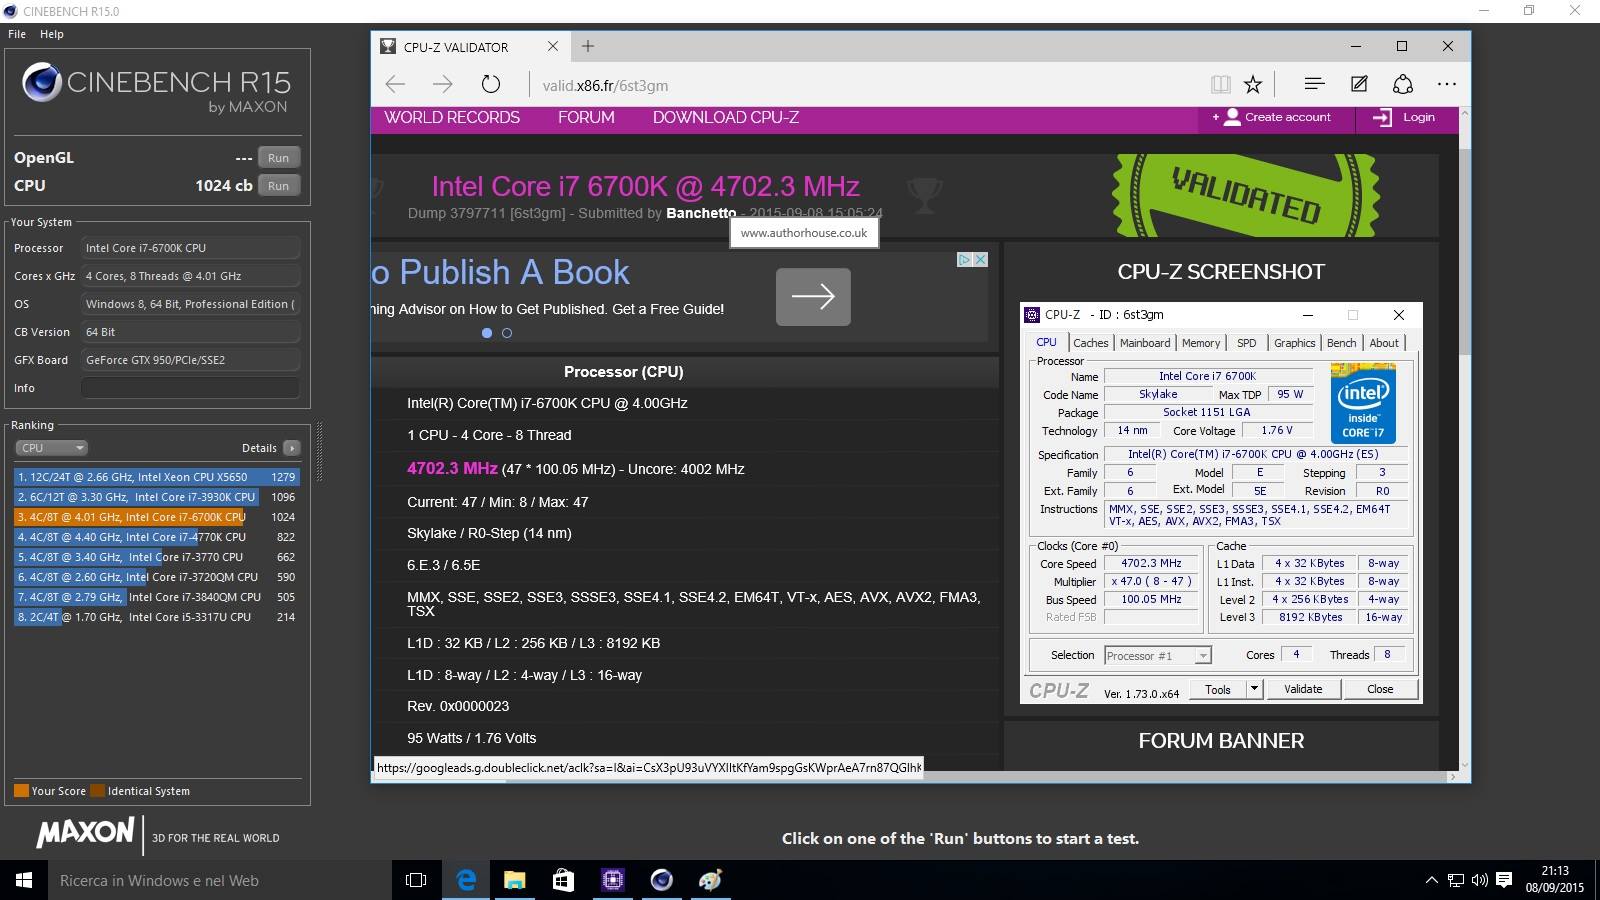Open Edge More actions ellipsis menu

1447,85
